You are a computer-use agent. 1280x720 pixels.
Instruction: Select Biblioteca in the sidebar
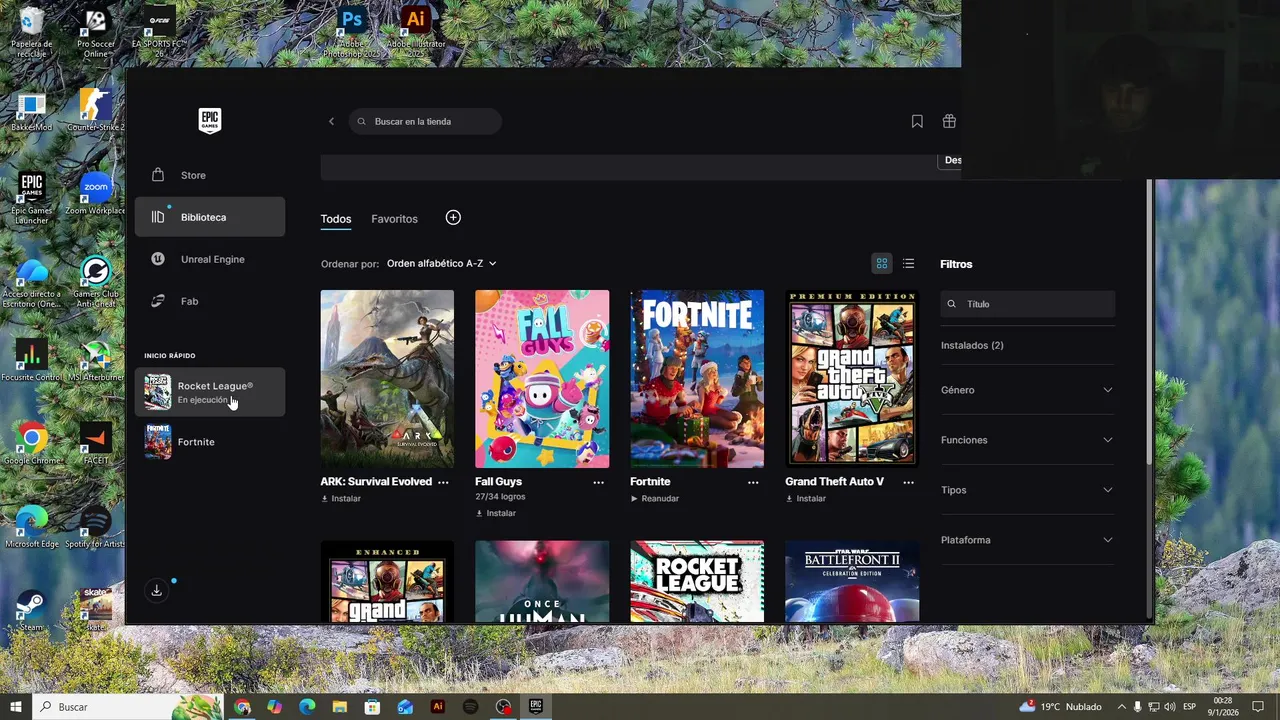tap(210, 217)
